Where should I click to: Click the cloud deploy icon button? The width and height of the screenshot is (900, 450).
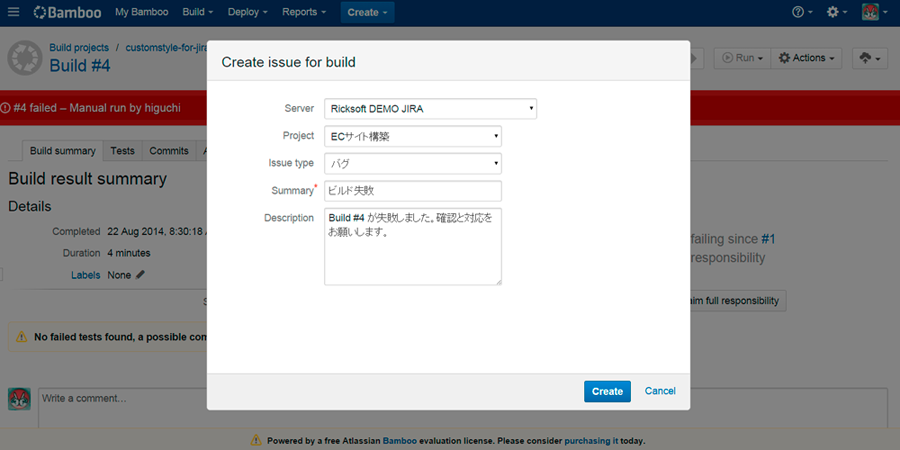point(870,58)
